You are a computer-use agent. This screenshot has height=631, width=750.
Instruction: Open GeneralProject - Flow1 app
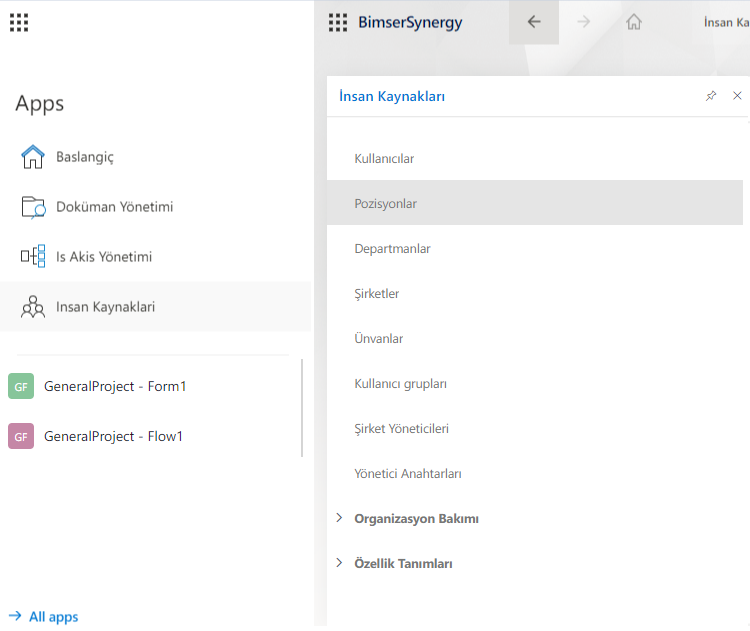coord(113,436)
